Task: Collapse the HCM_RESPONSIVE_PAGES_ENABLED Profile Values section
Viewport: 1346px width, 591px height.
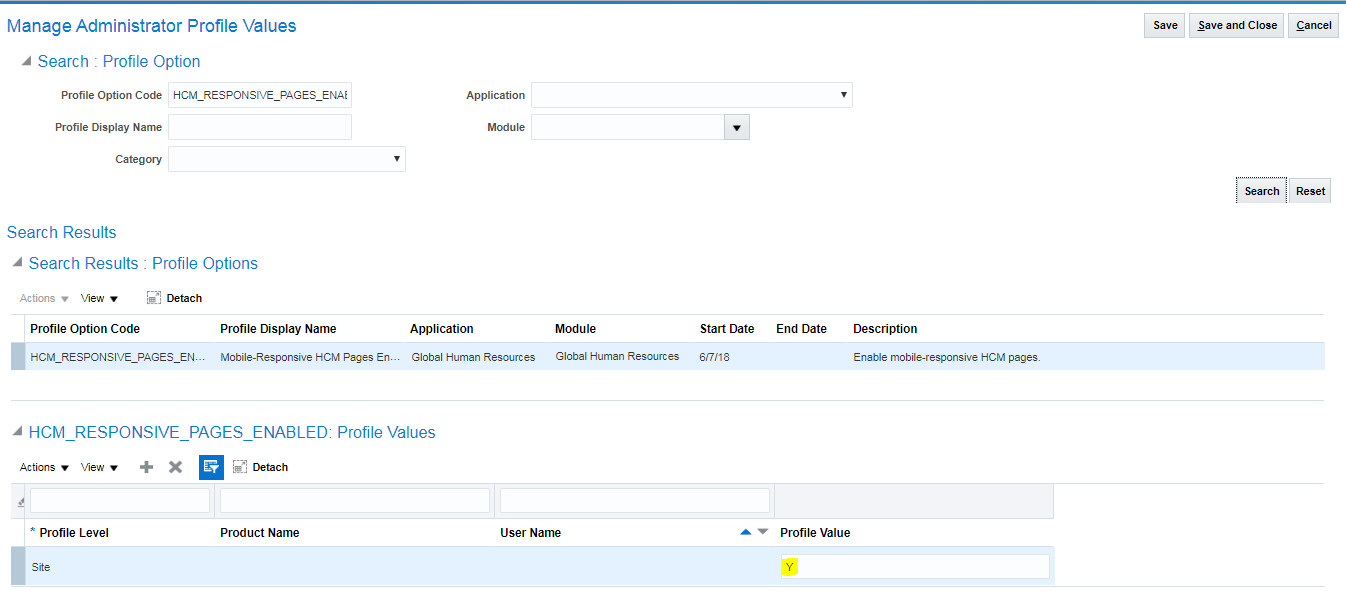Action: (x=16, y=431)
